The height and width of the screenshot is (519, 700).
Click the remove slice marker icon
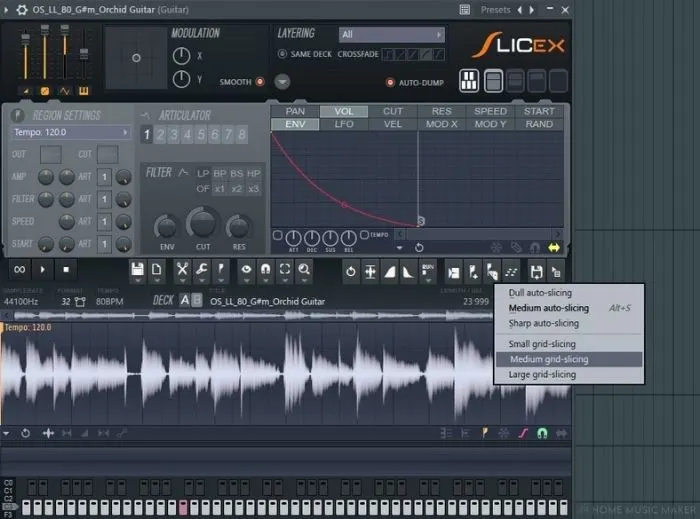click(x=454, y=272)
